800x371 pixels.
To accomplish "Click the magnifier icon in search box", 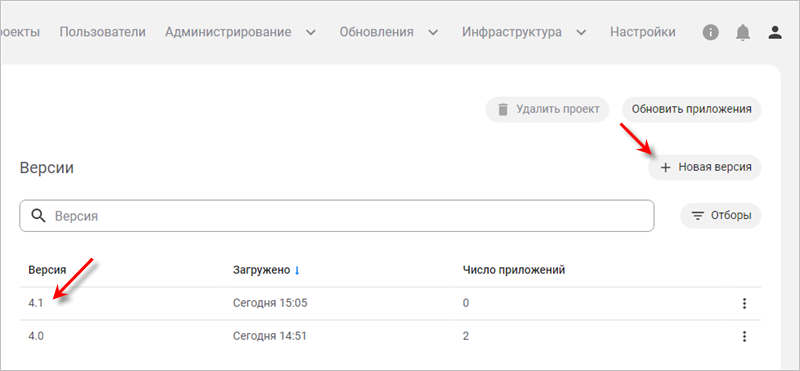I will (39, 215).
